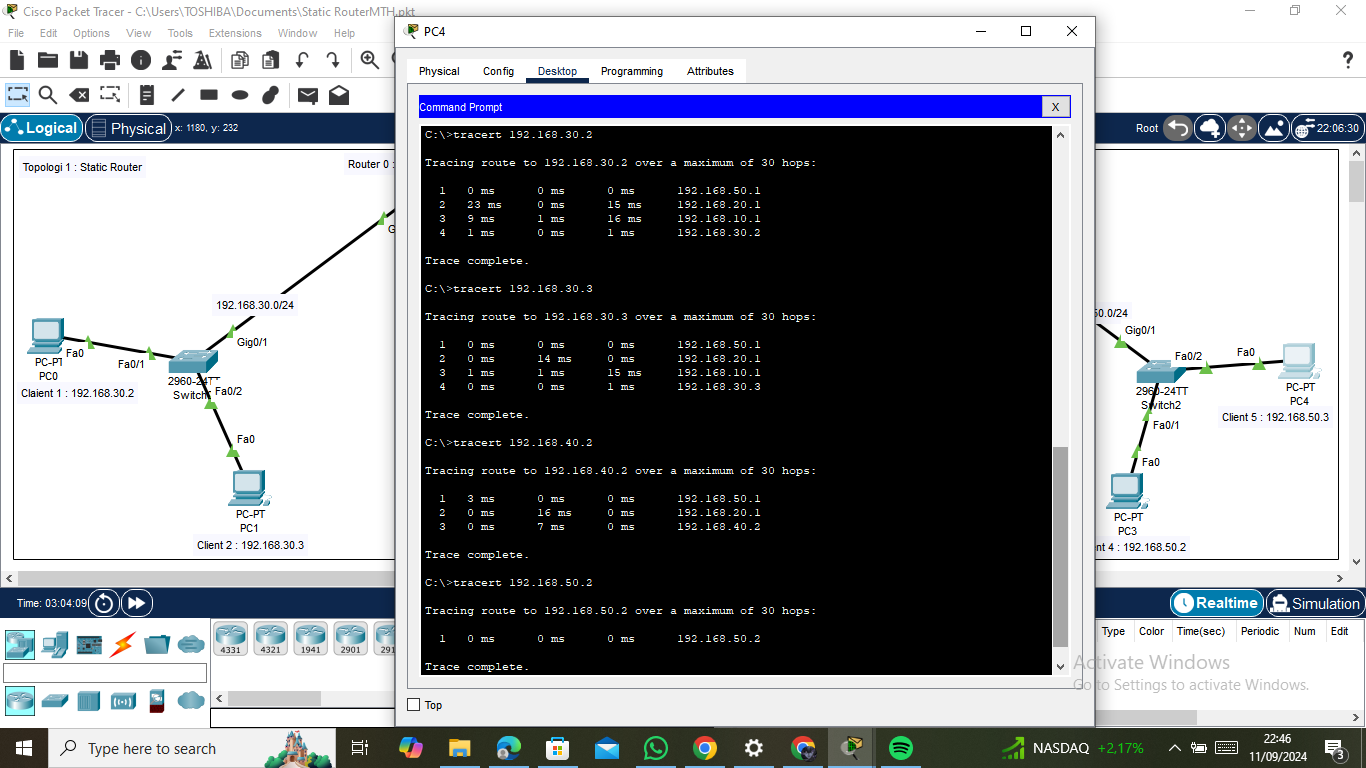Click the Add Simple PDU envelope

308,95
